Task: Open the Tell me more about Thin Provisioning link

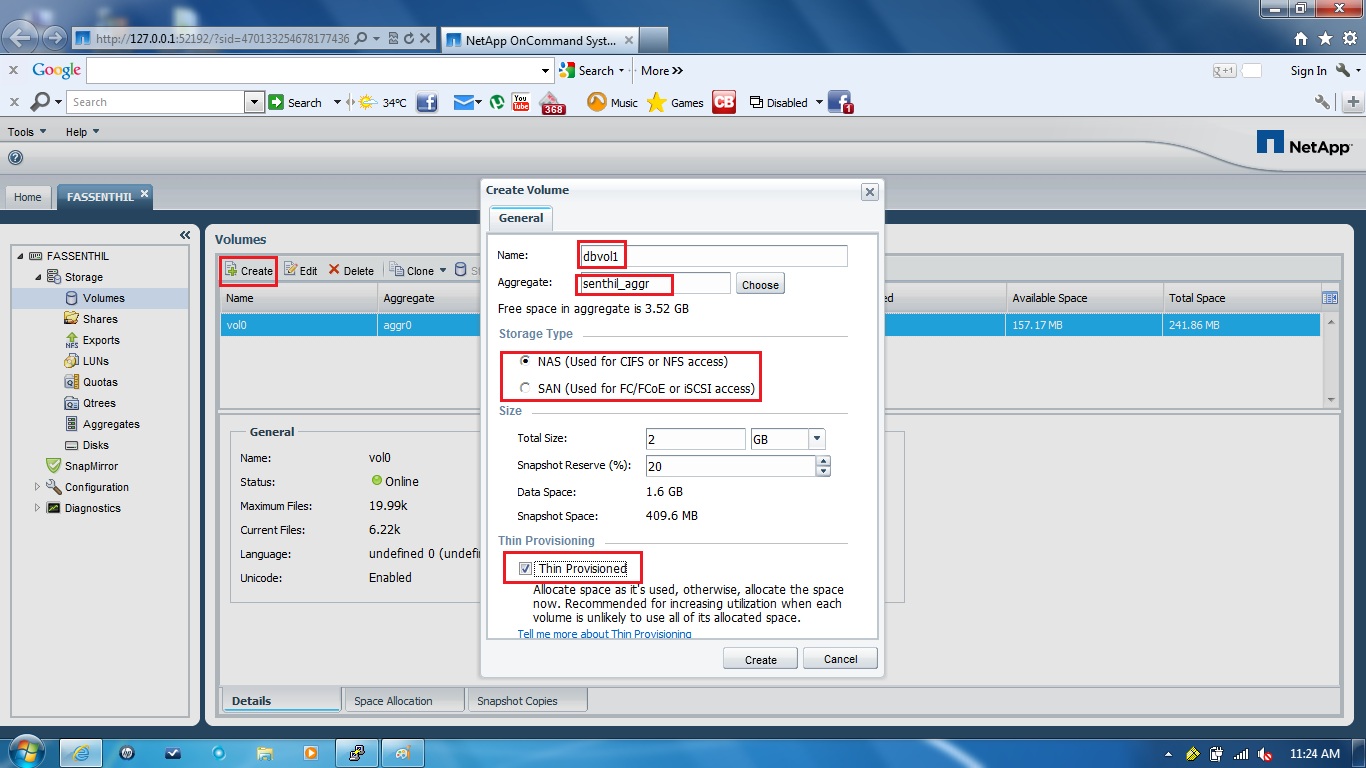Action: point(604,633)
